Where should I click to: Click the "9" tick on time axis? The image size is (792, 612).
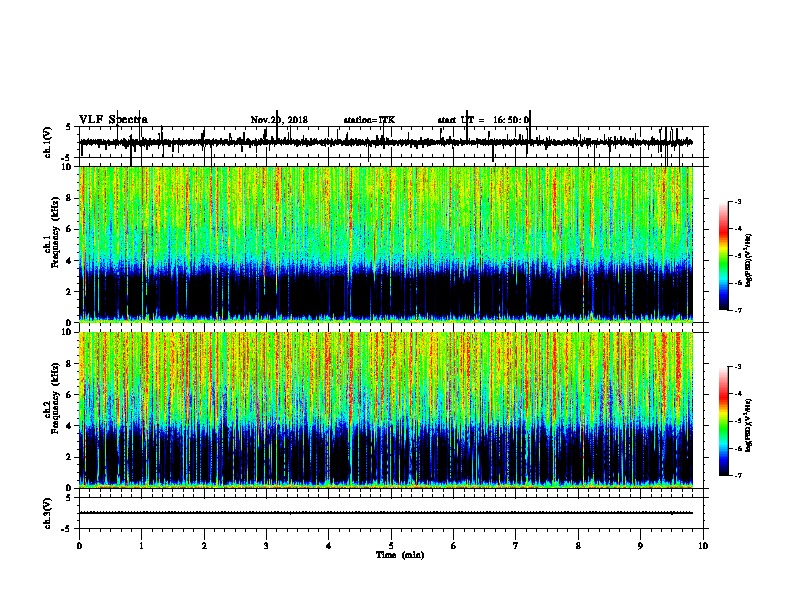pos(640,546)
